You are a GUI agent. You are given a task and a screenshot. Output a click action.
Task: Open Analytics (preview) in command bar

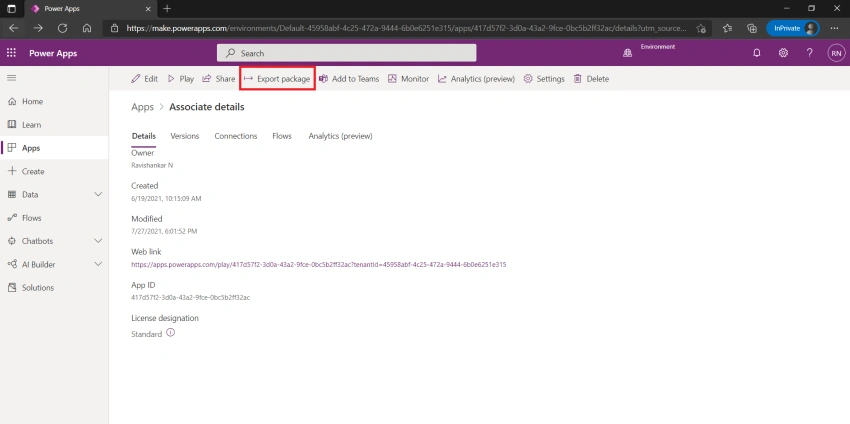click(x=476, y=79)
